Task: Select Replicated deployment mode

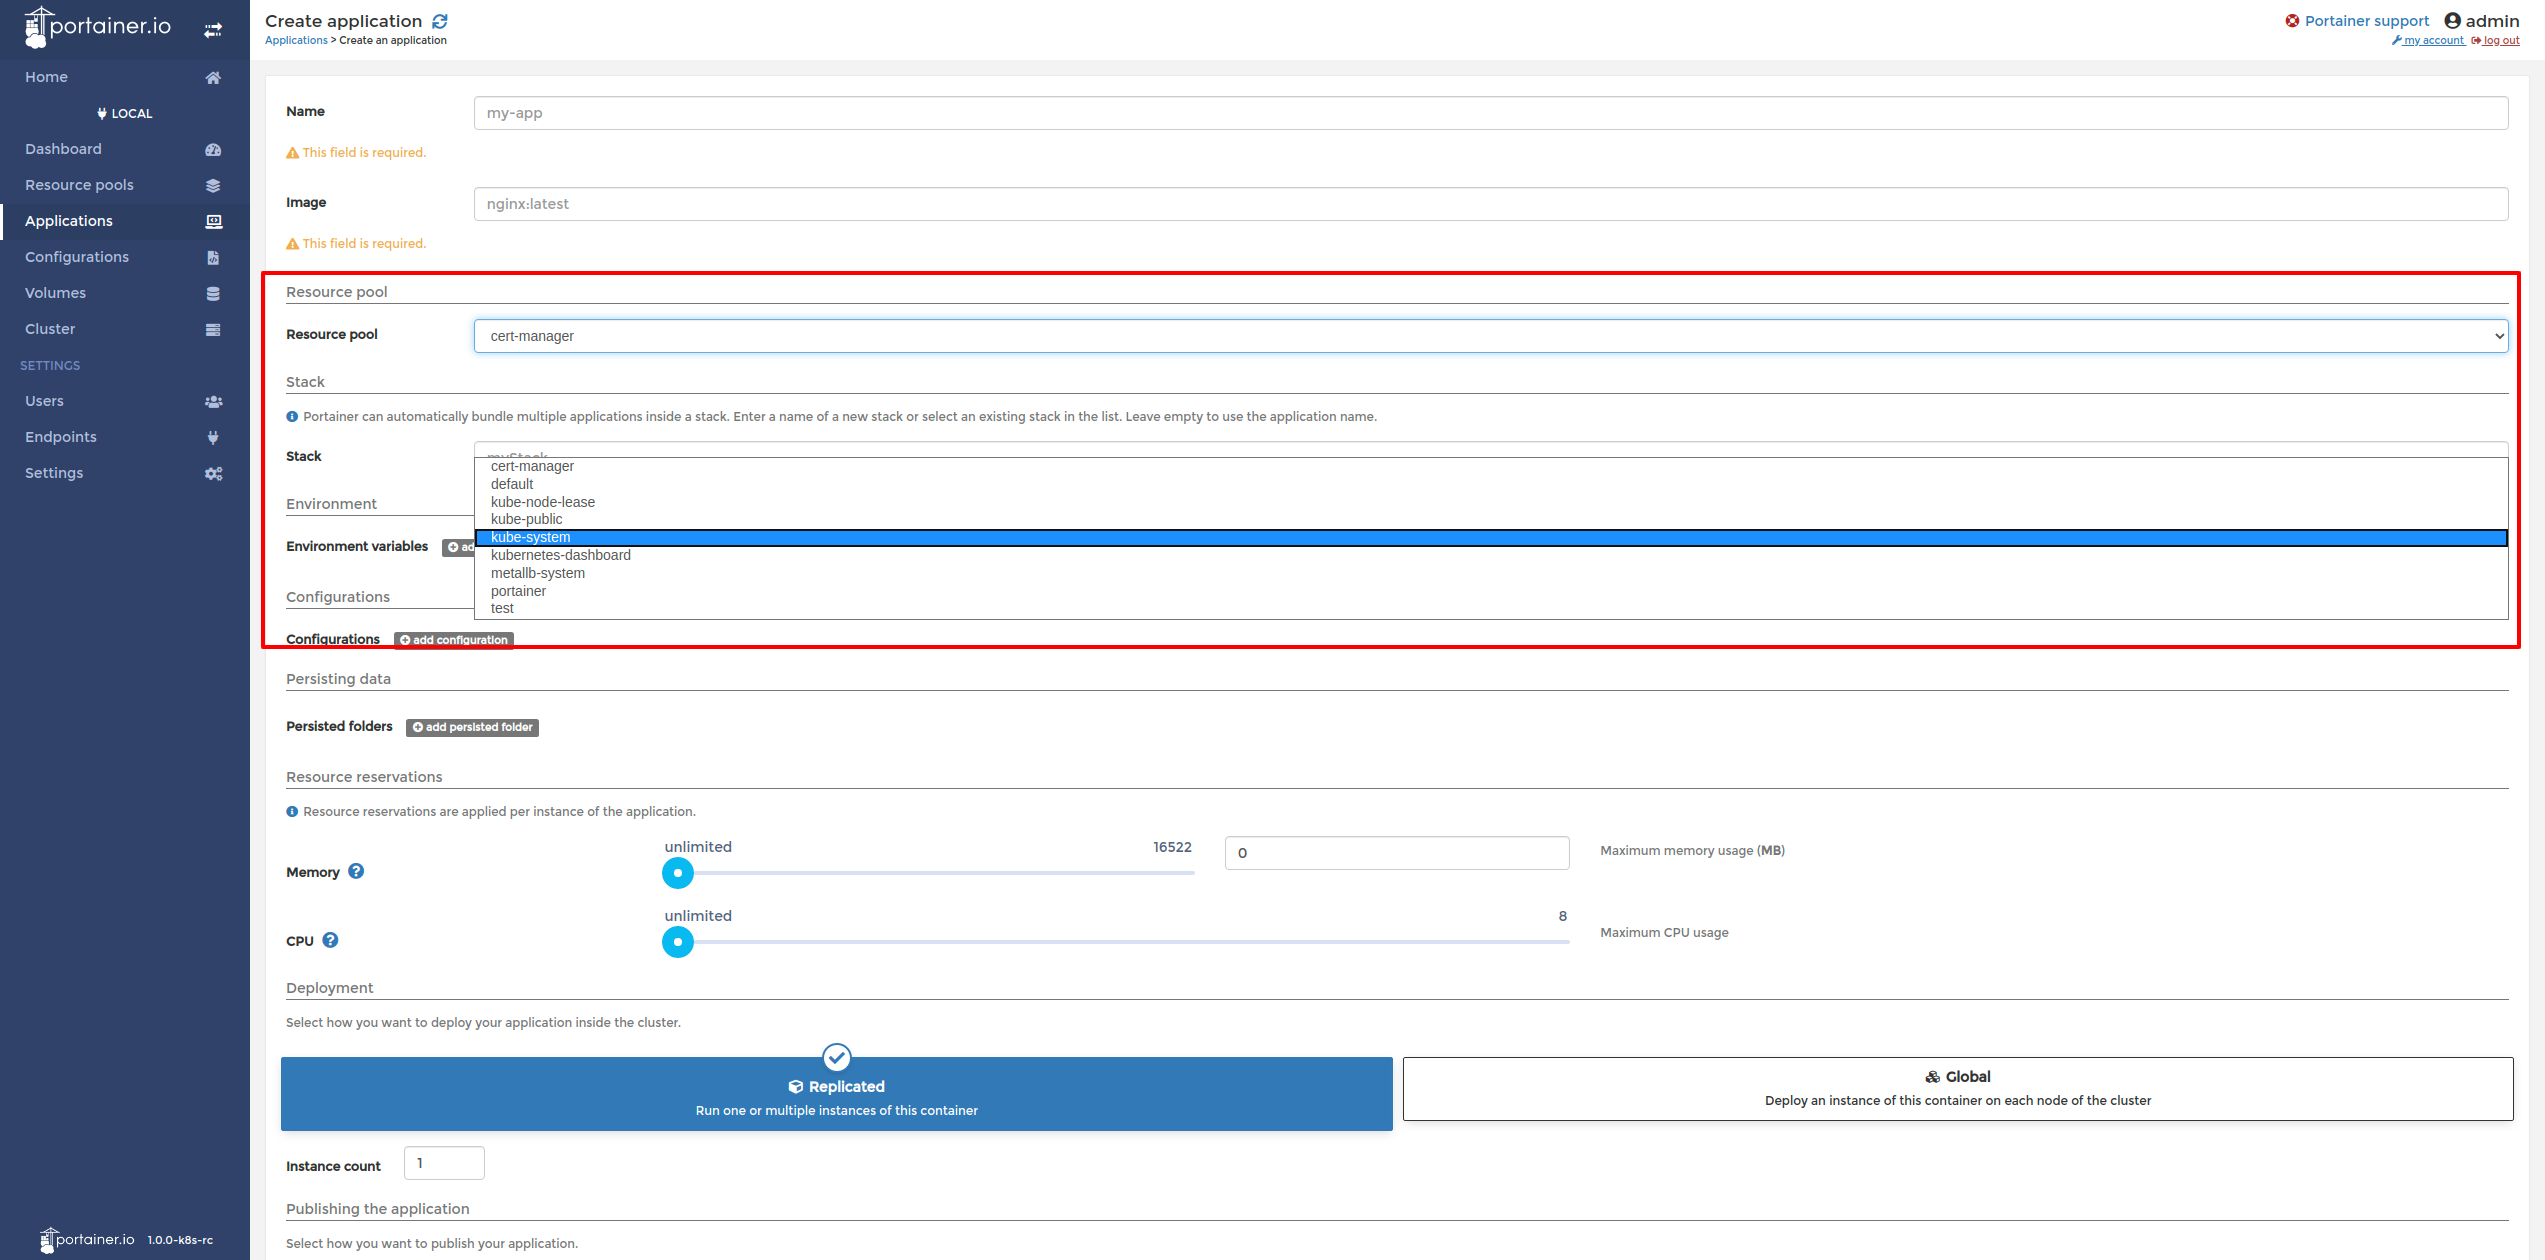Action: tap(836, 1094)
